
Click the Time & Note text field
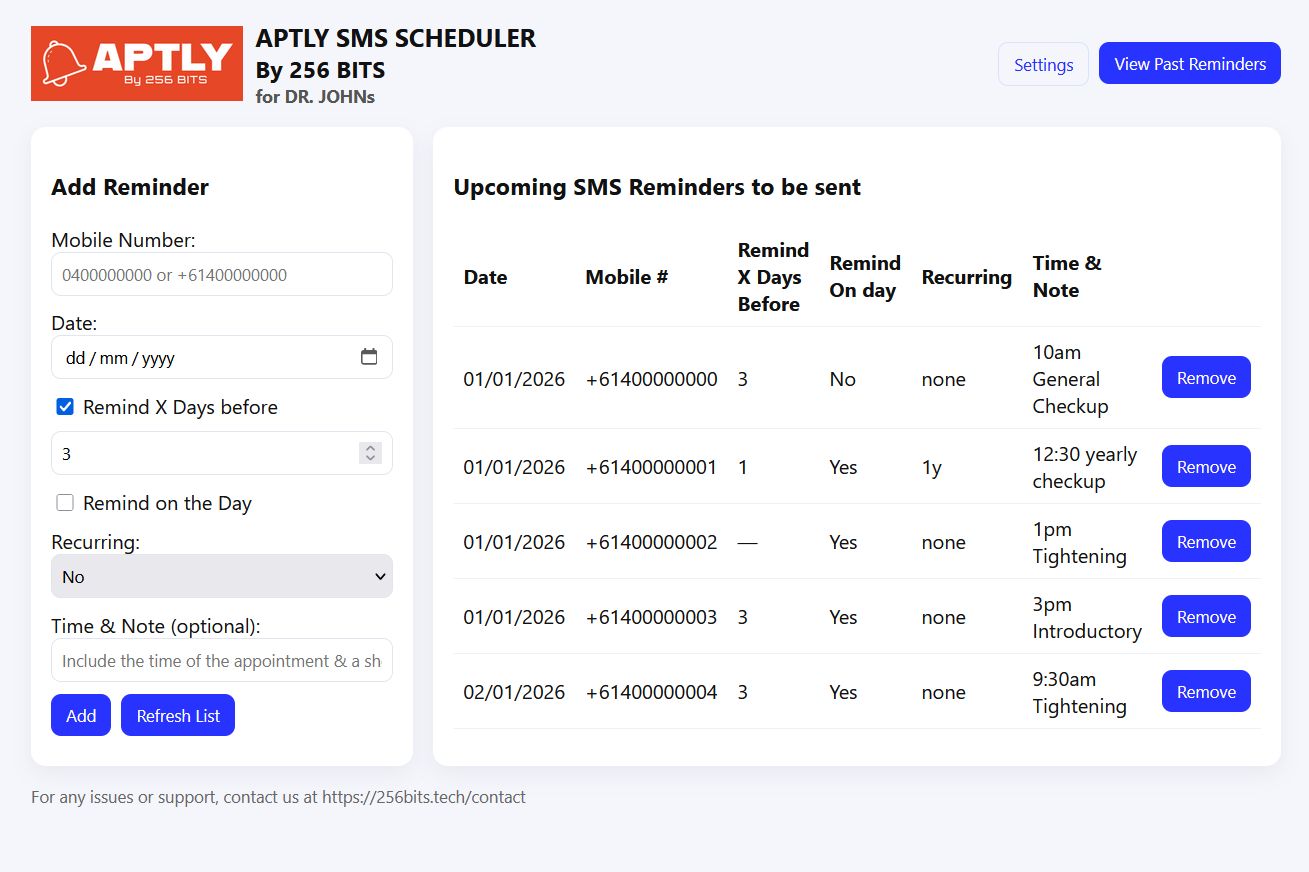pyautogui.click(x=222, y=660)
